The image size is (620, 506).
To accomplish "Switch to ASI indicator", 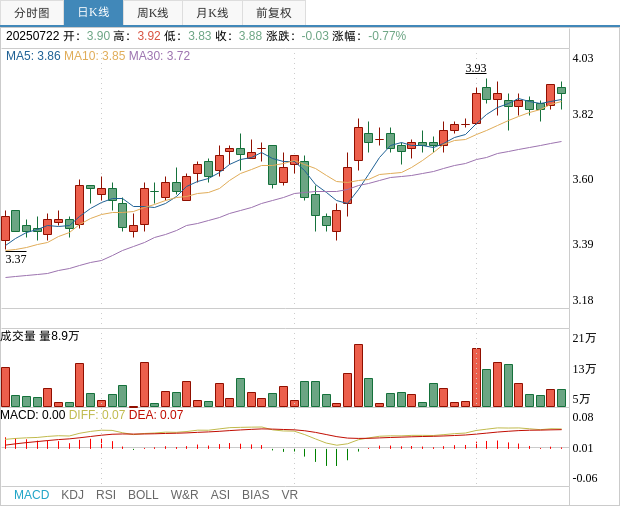I will coord(220,495).
